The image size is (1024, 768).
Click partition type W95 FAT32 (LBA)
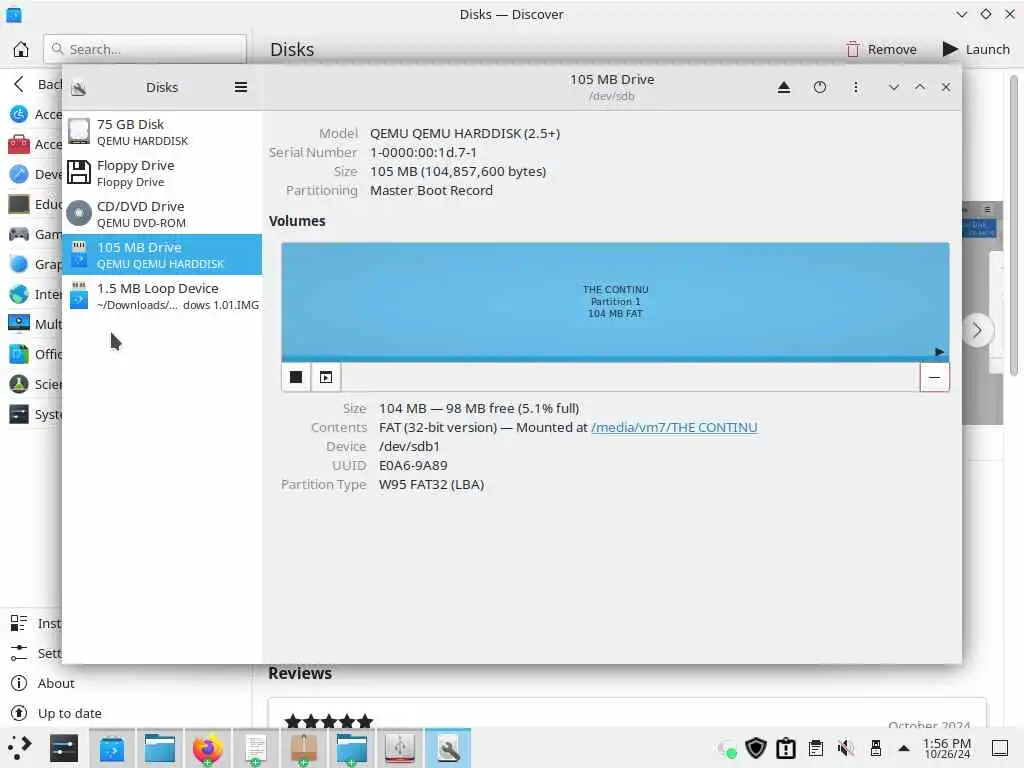click(x=432, y=485)
